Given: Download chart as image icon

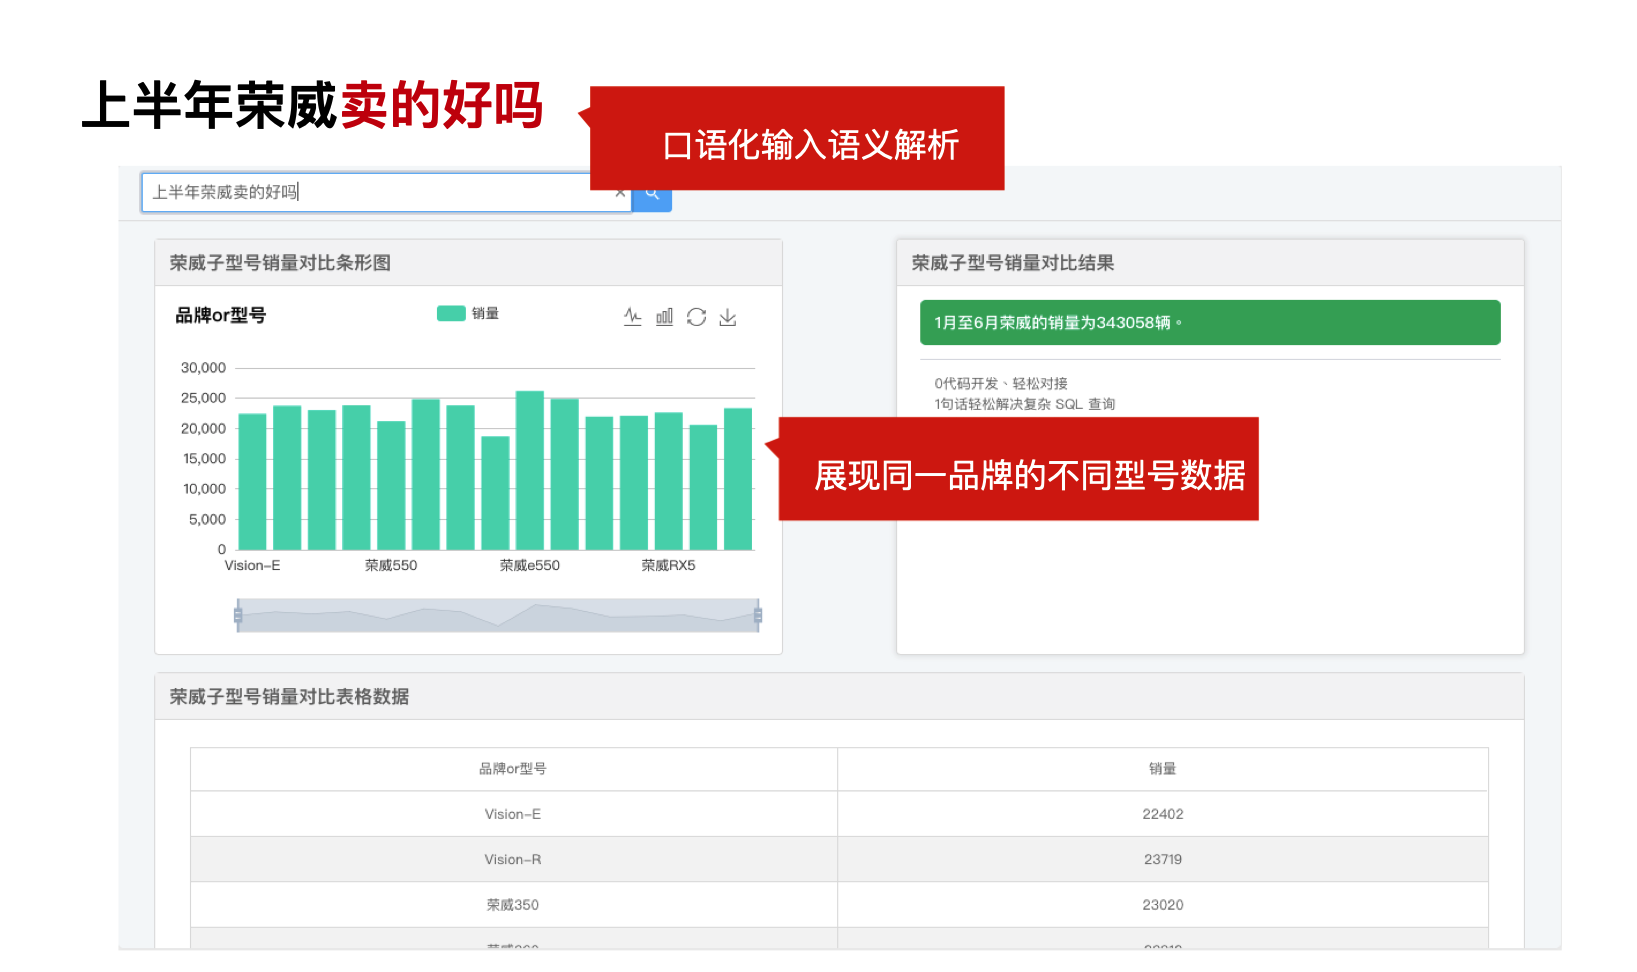Looking at the screenshot, I should point(728,317).
